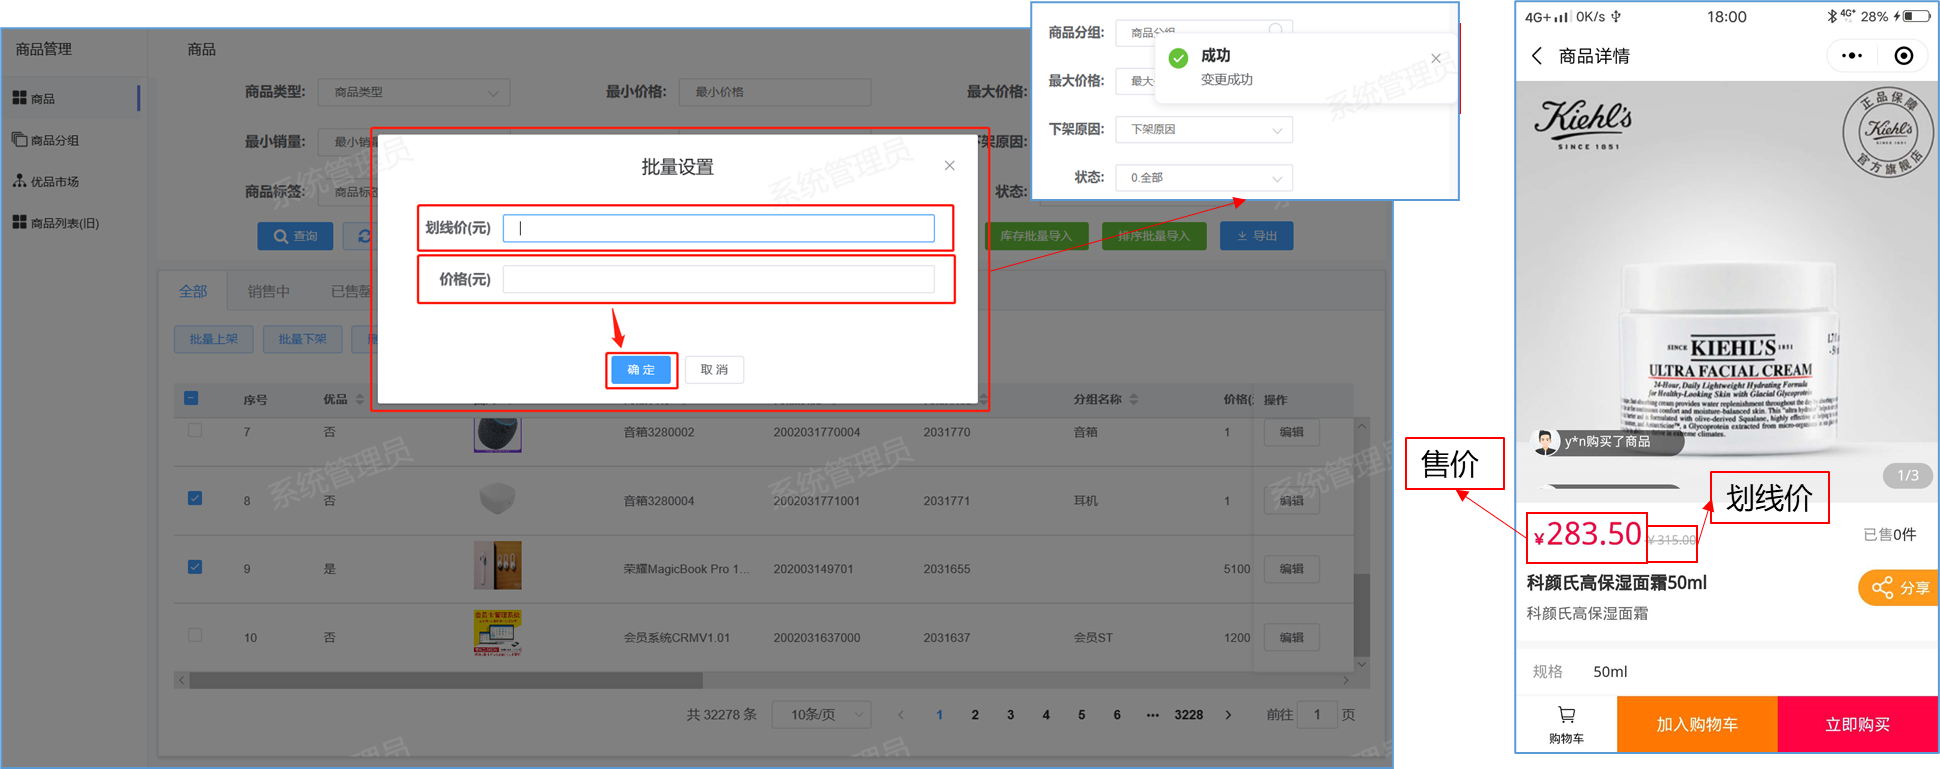1940x769 pixels.
Task: Click the 排序批量导入 button
Action: click(x=1154, y=236)
